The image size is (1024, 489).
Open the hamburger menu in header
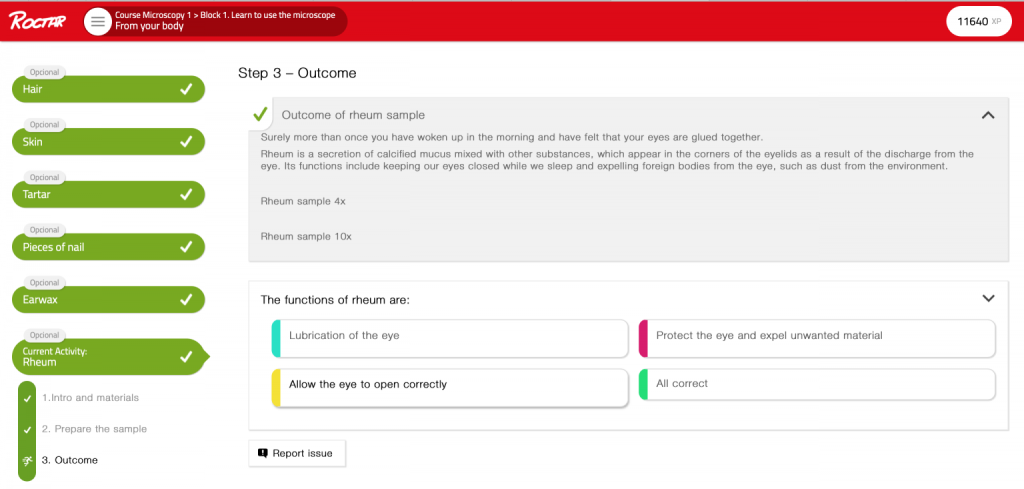point(97,21)
